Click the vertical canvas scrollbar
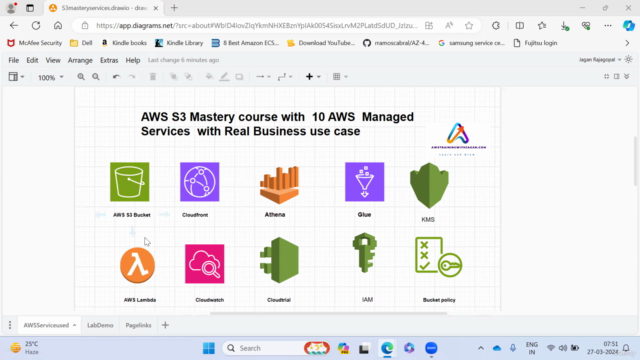The image size is (640, 360). (x=635, y=161)
